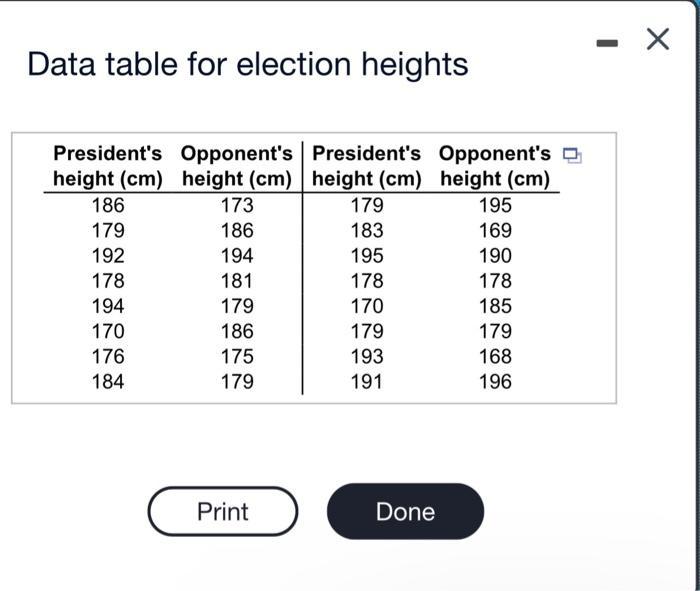Select the opponent's height value 168
Viewport: 700px width, 591px height.
pyautogui.click(x=495, y=357)
